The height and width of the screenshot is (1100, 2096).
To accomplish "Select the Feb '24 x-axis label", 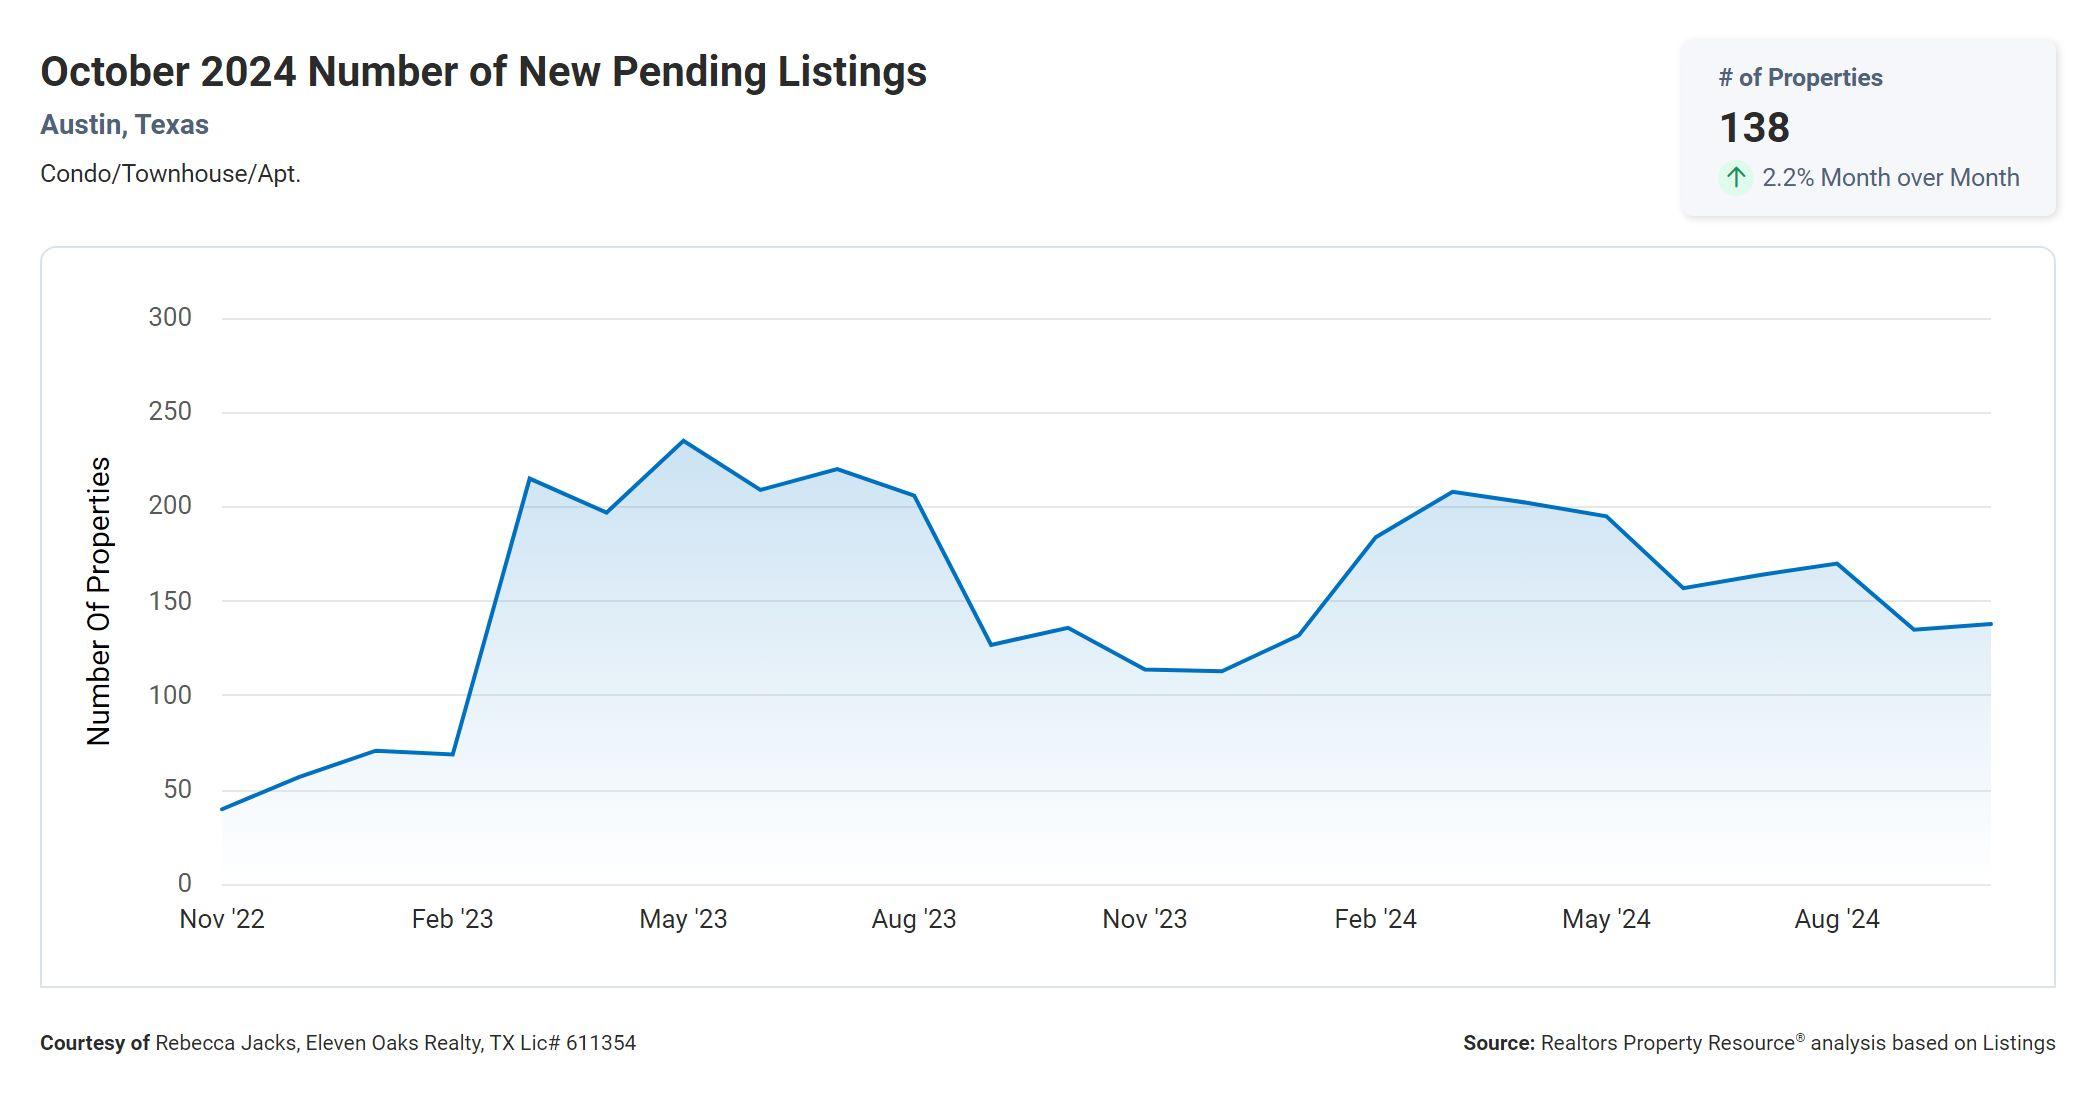I will 1375,919.
